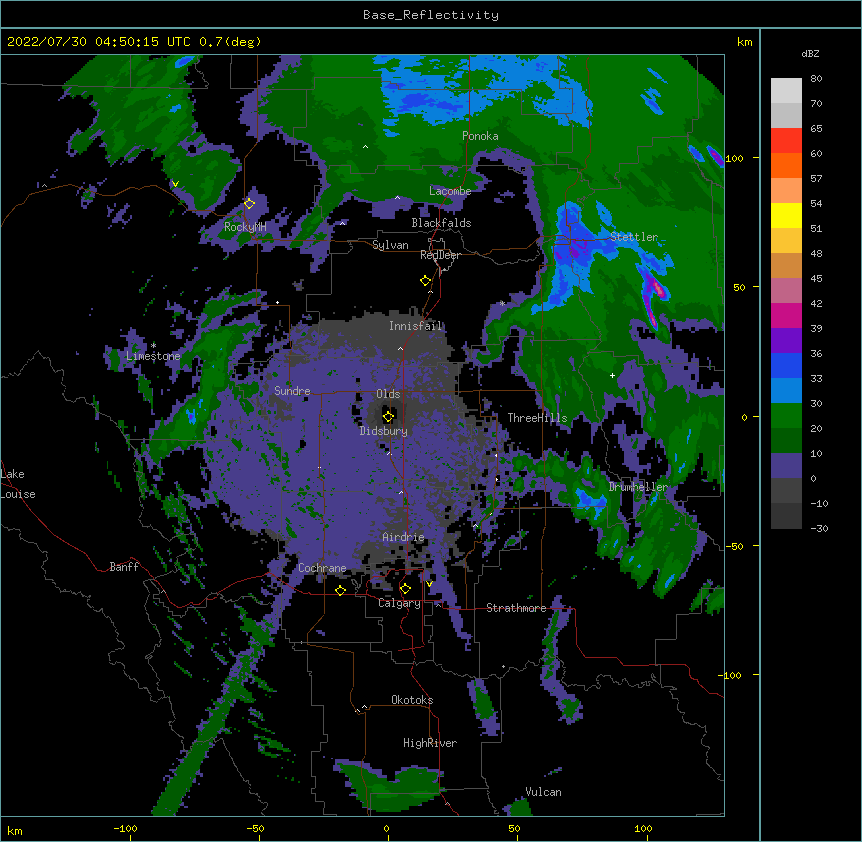Click the km unit label at top right
Viewport: 862px width, 842px height.
[745, 42]
